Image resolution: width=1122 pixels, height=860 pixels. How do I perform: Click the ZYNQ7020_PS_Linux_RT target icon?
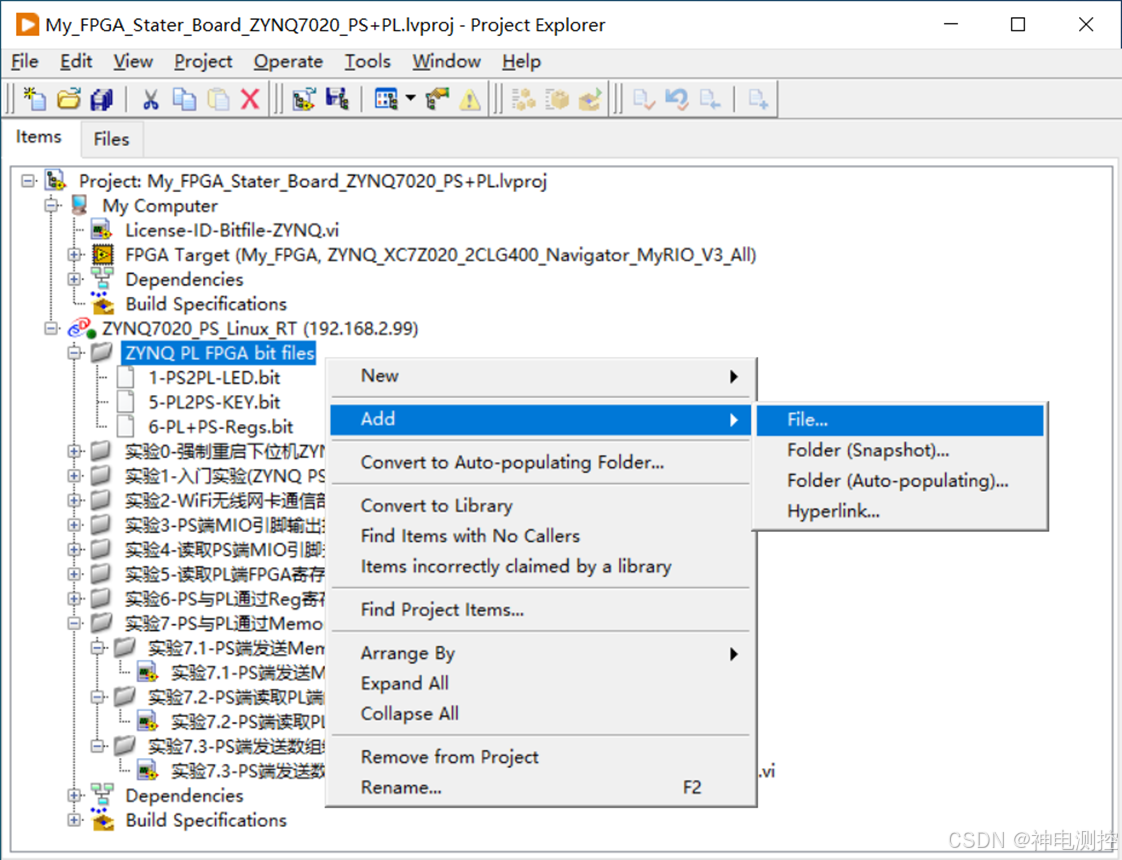click(82, 328)
